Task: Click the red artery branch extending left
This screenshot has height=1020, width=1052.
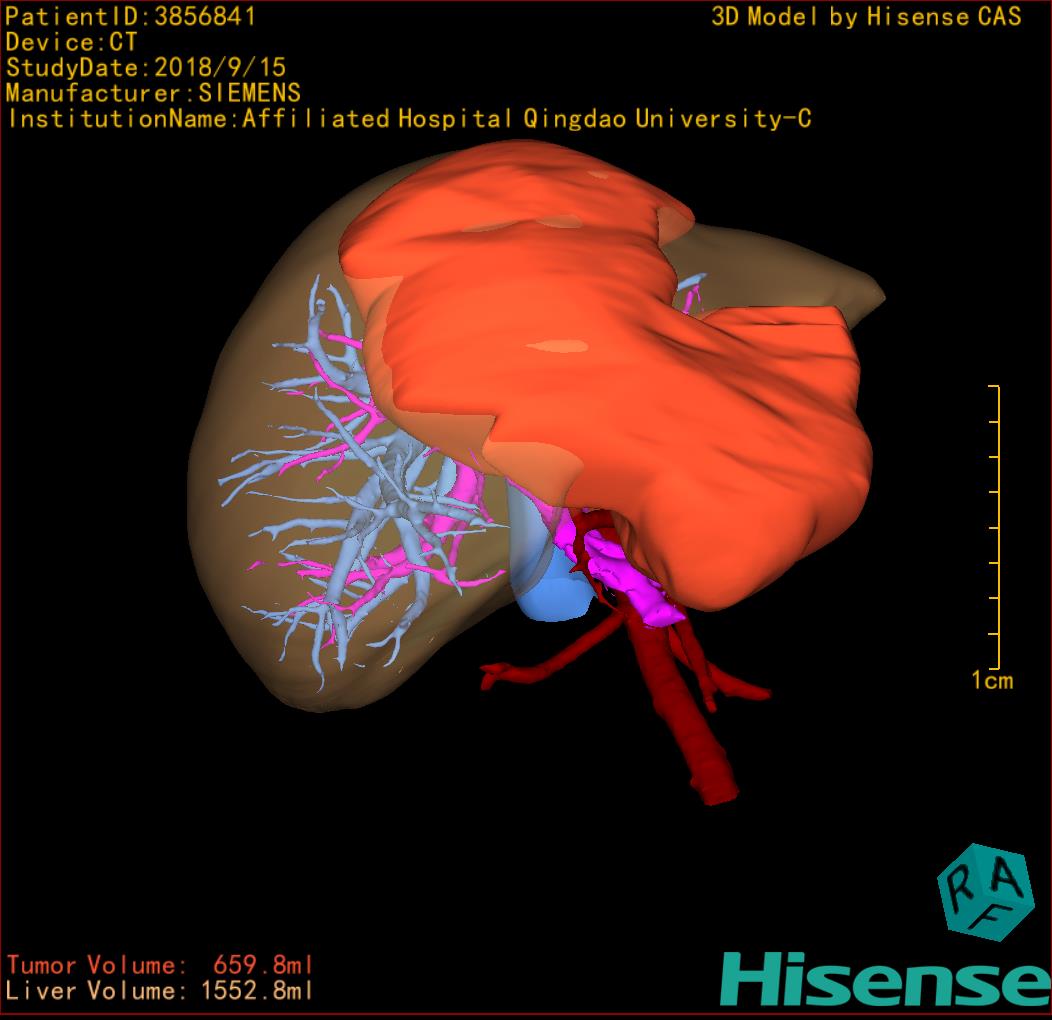Action: pyautogui.click(x=530, y=669)
